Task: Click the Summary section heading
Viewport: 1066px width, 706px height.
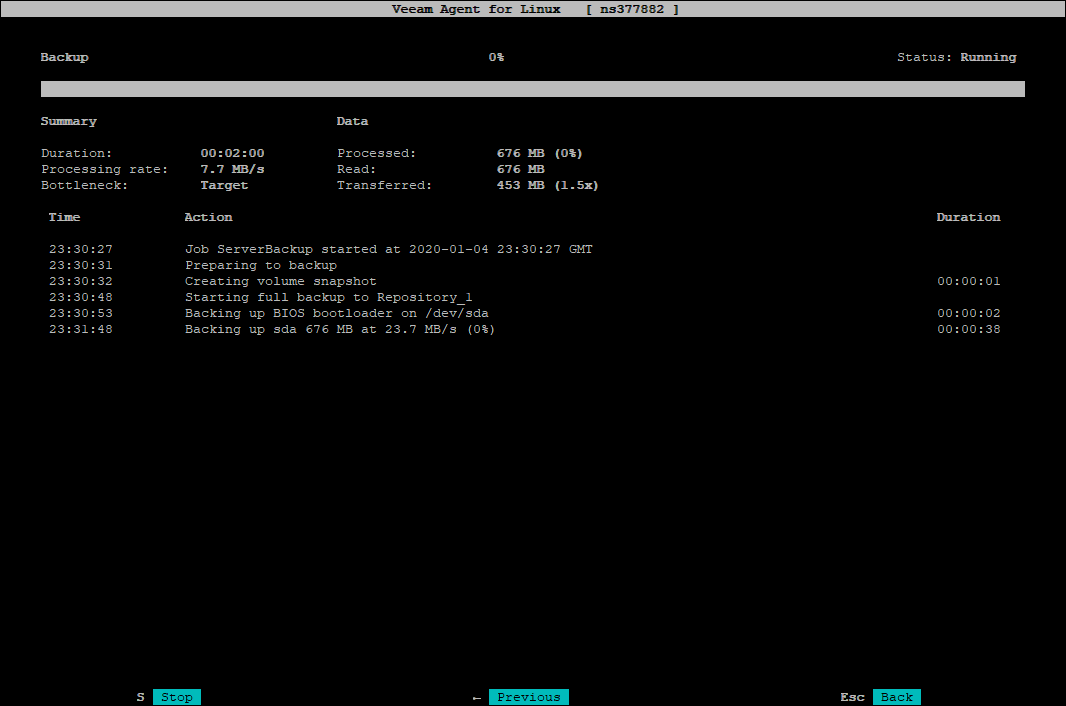Action: pyautogui.click(x=69, y=121)
